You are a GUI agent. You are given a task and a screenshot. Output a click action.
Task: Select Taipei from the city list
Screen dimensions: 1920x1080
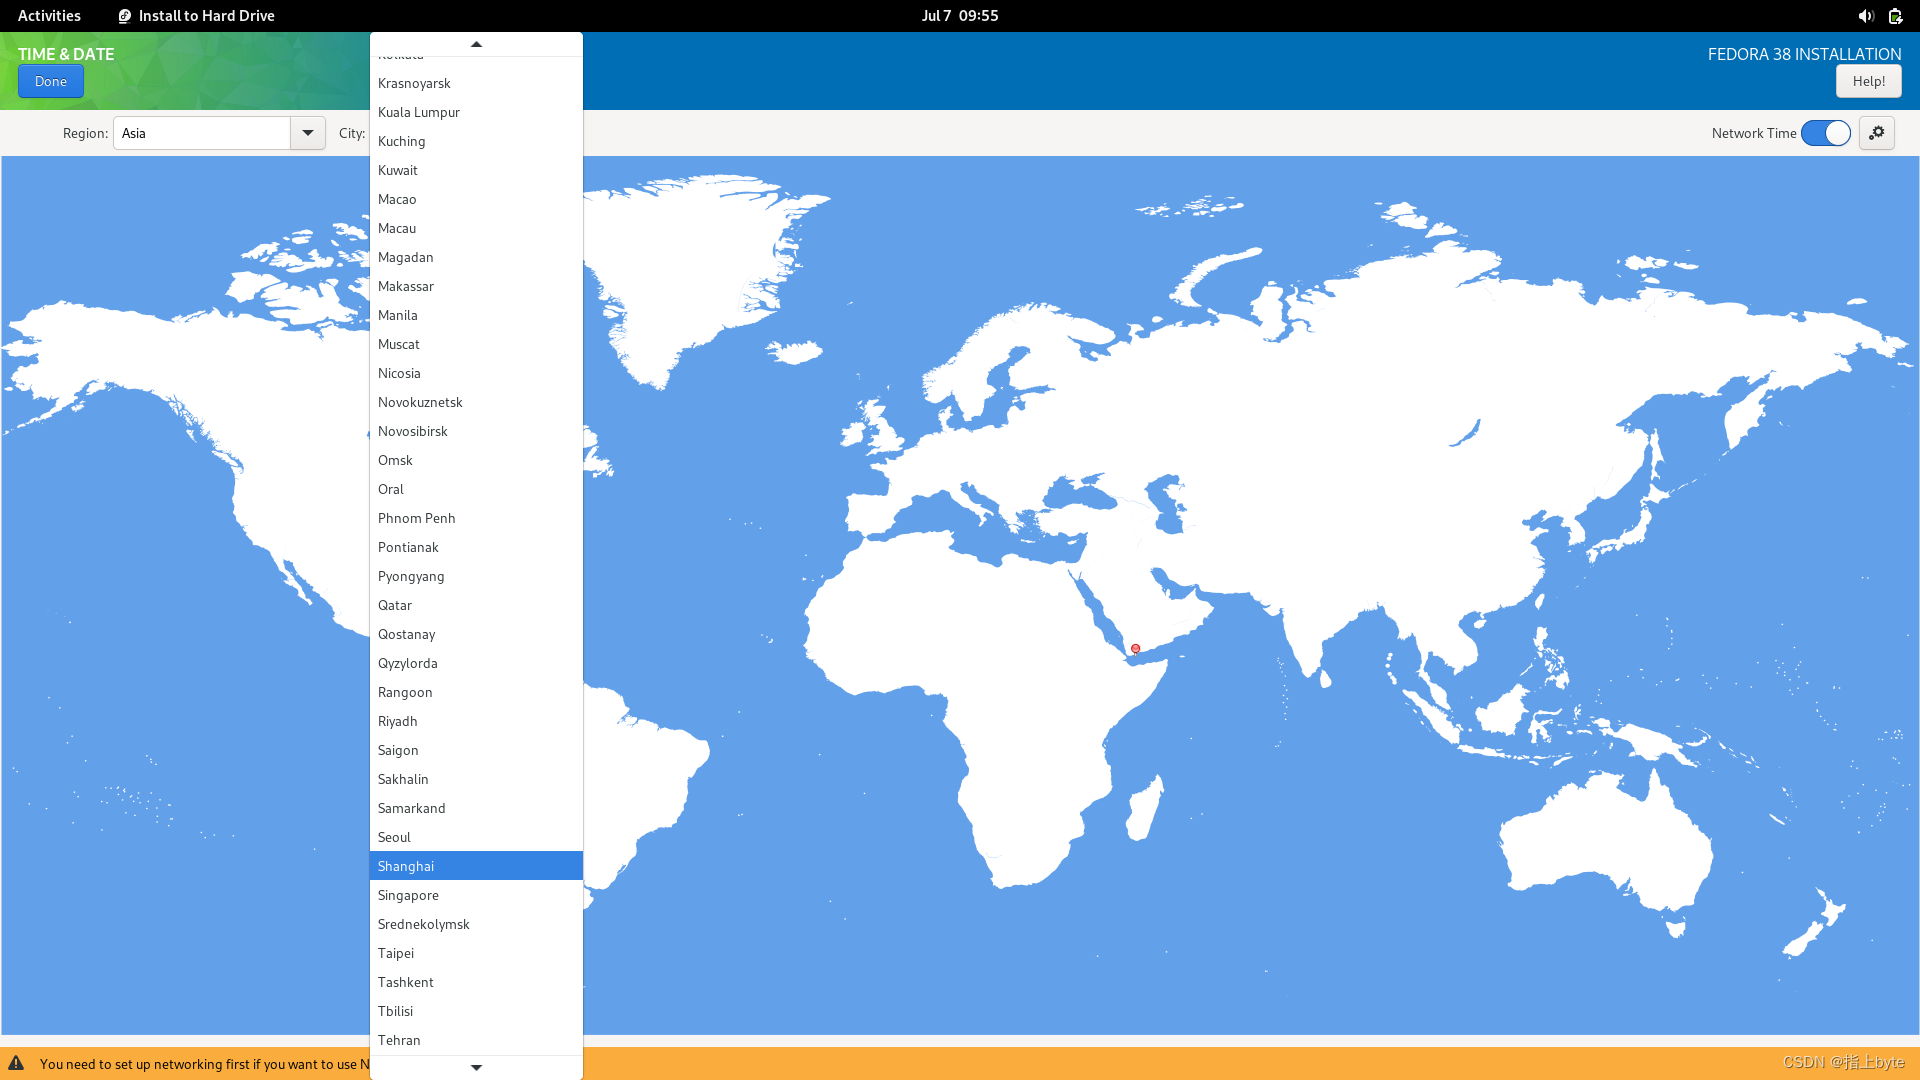pyautogui.click(x=396, y=953)
